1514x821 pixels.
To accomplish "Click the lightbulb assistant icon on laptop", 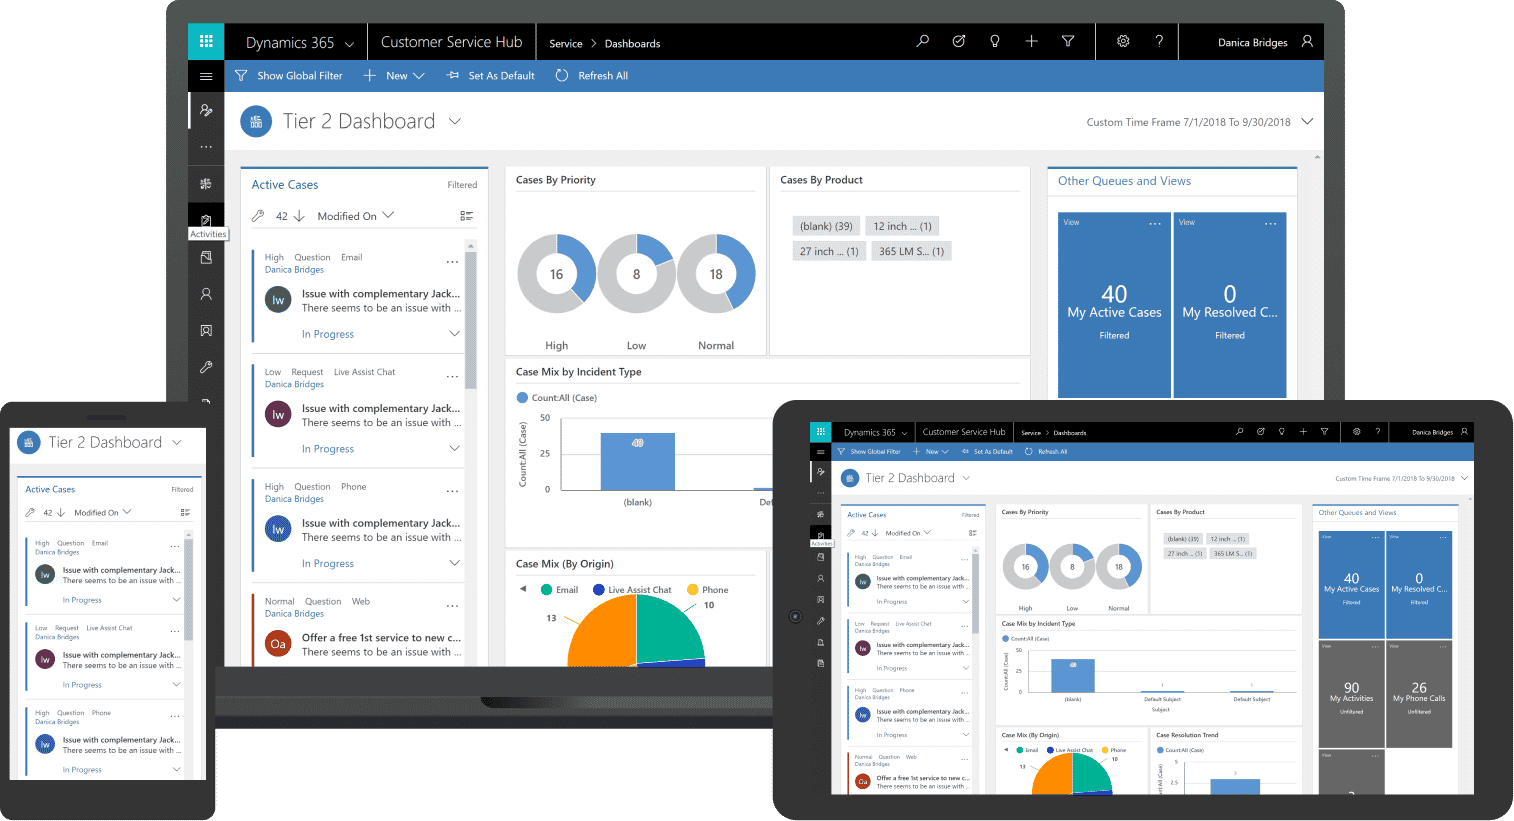I will pos(994,41).
